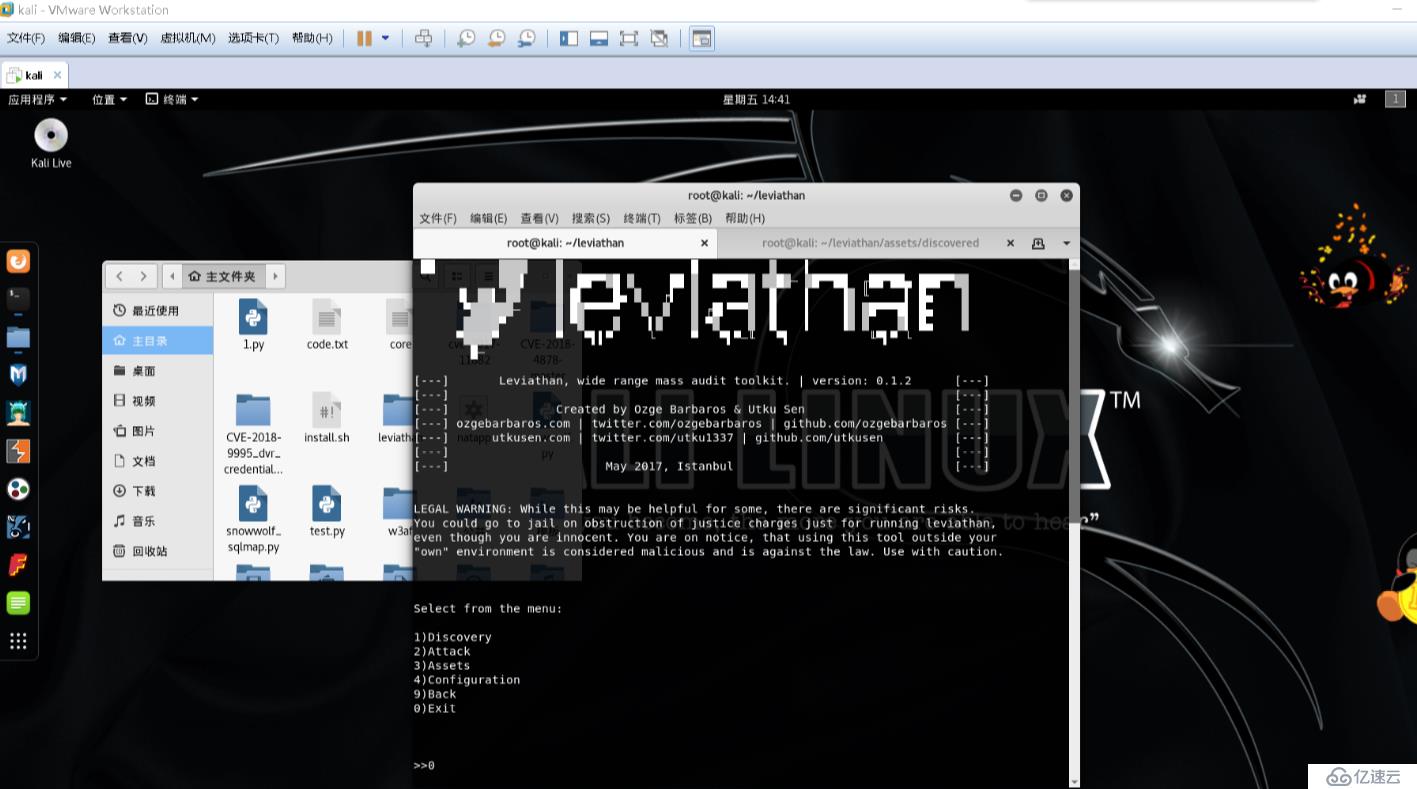Open the VMware 查看(V) menu
This screenshot has width=1417, height=789.
click(x=127, y=38)
